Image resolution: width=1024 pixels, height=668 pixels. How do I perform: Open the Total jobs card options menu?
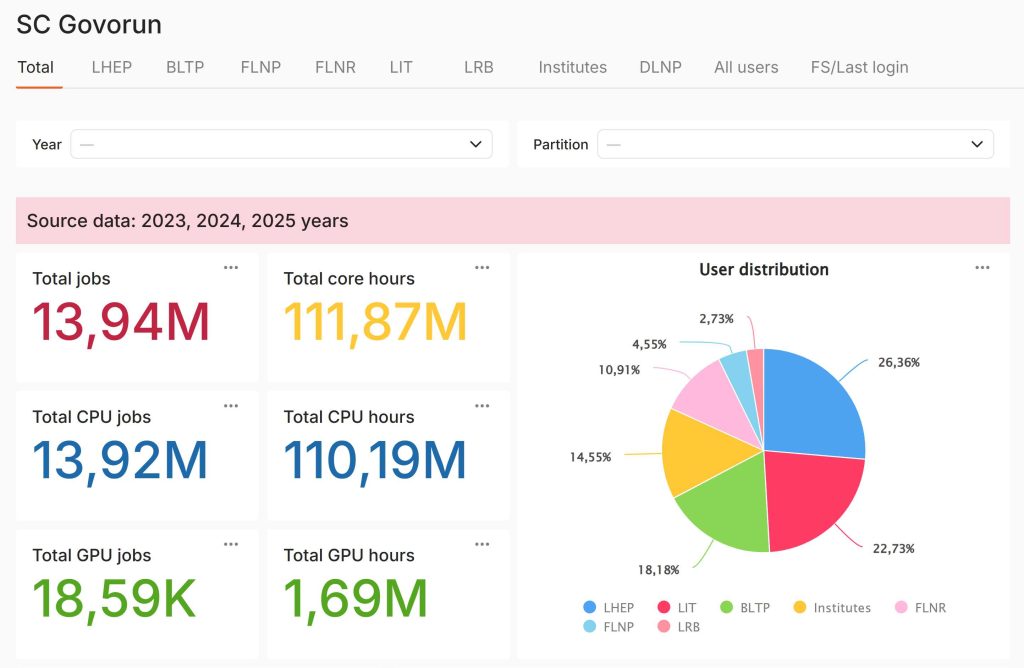231,268
